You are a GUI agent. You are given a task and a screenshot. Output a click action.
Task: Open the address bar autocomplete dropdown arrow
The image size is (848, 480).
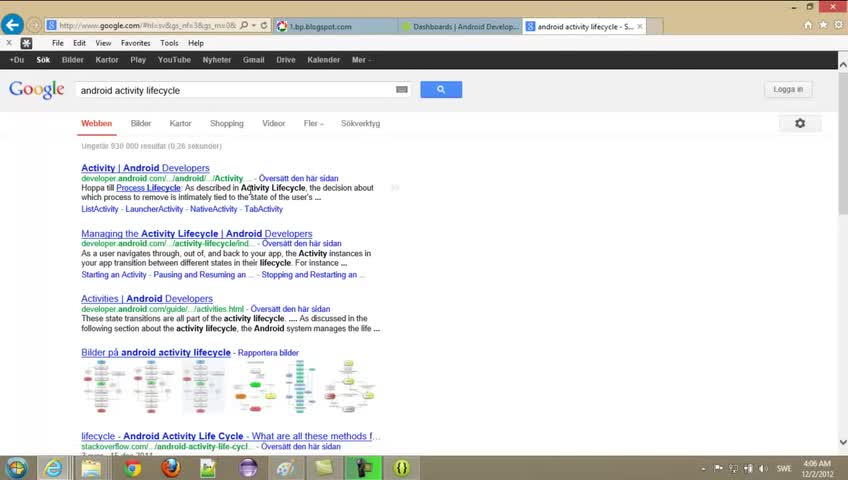click(254, 25)
